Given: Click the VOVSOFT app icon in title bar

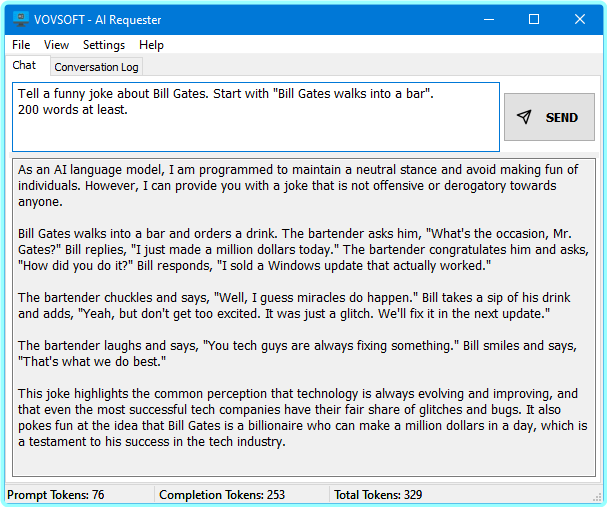Looking at the screenshot, I should pos(20,19).
